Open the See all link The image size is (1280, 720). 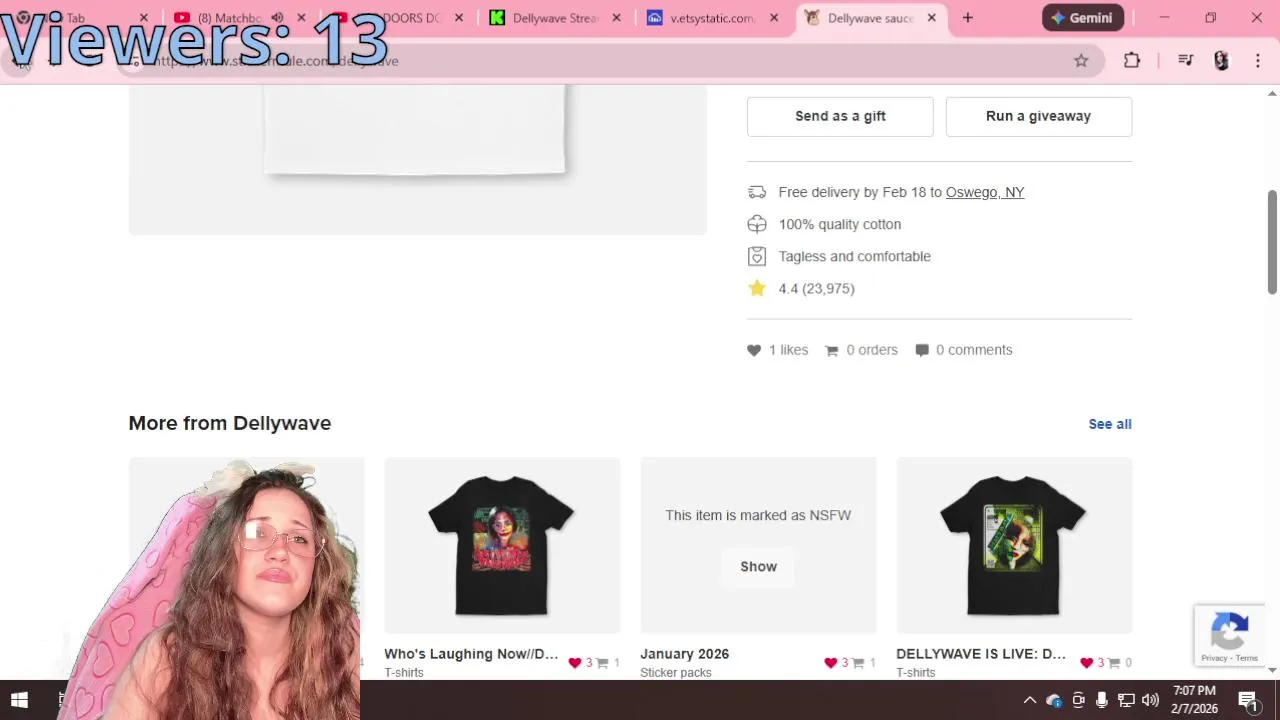coord(1110,424)
